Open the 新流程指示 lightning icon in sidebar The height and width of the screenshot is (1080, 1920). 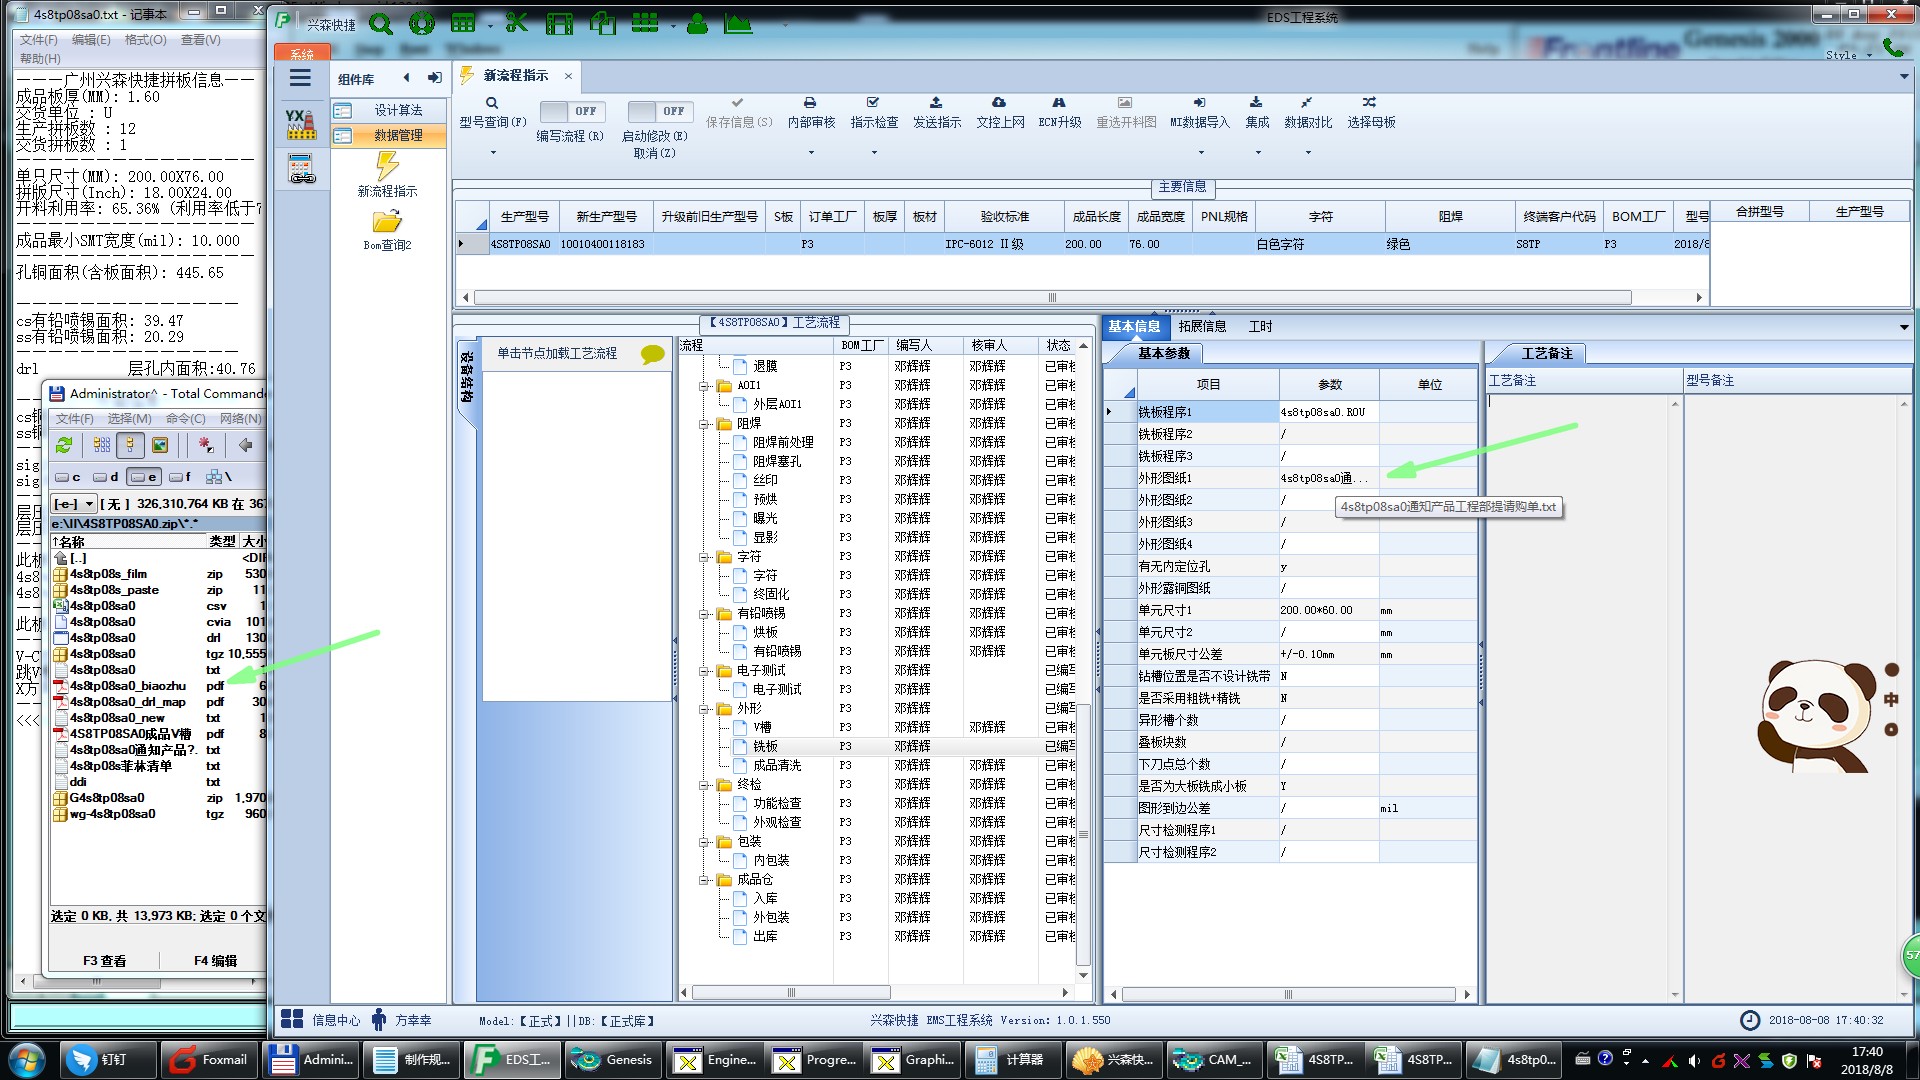point(387,166)
